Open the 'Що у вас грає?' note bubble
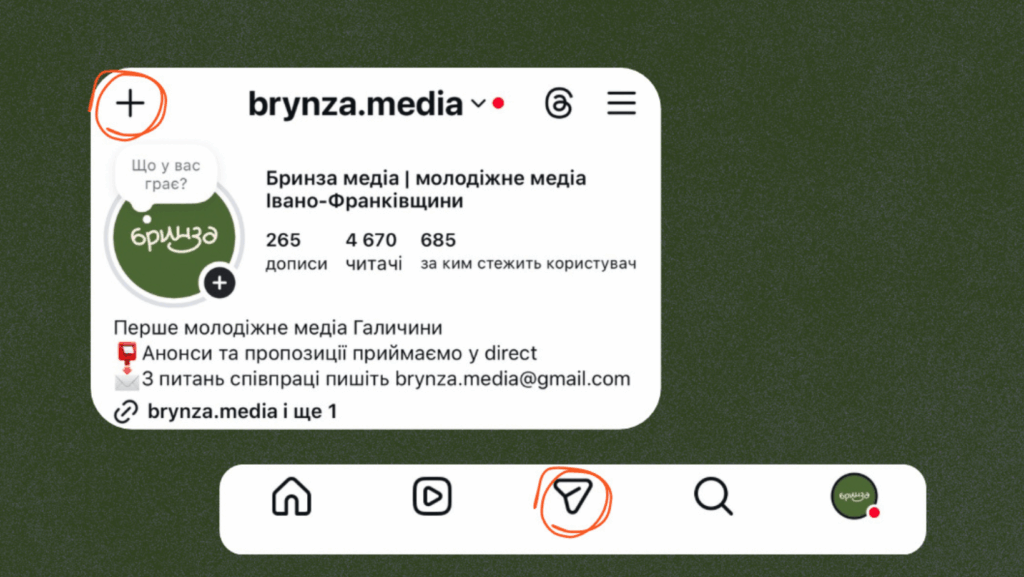Image resolution: width=1024 pixels, height=577 pixels. coord(165,175)
